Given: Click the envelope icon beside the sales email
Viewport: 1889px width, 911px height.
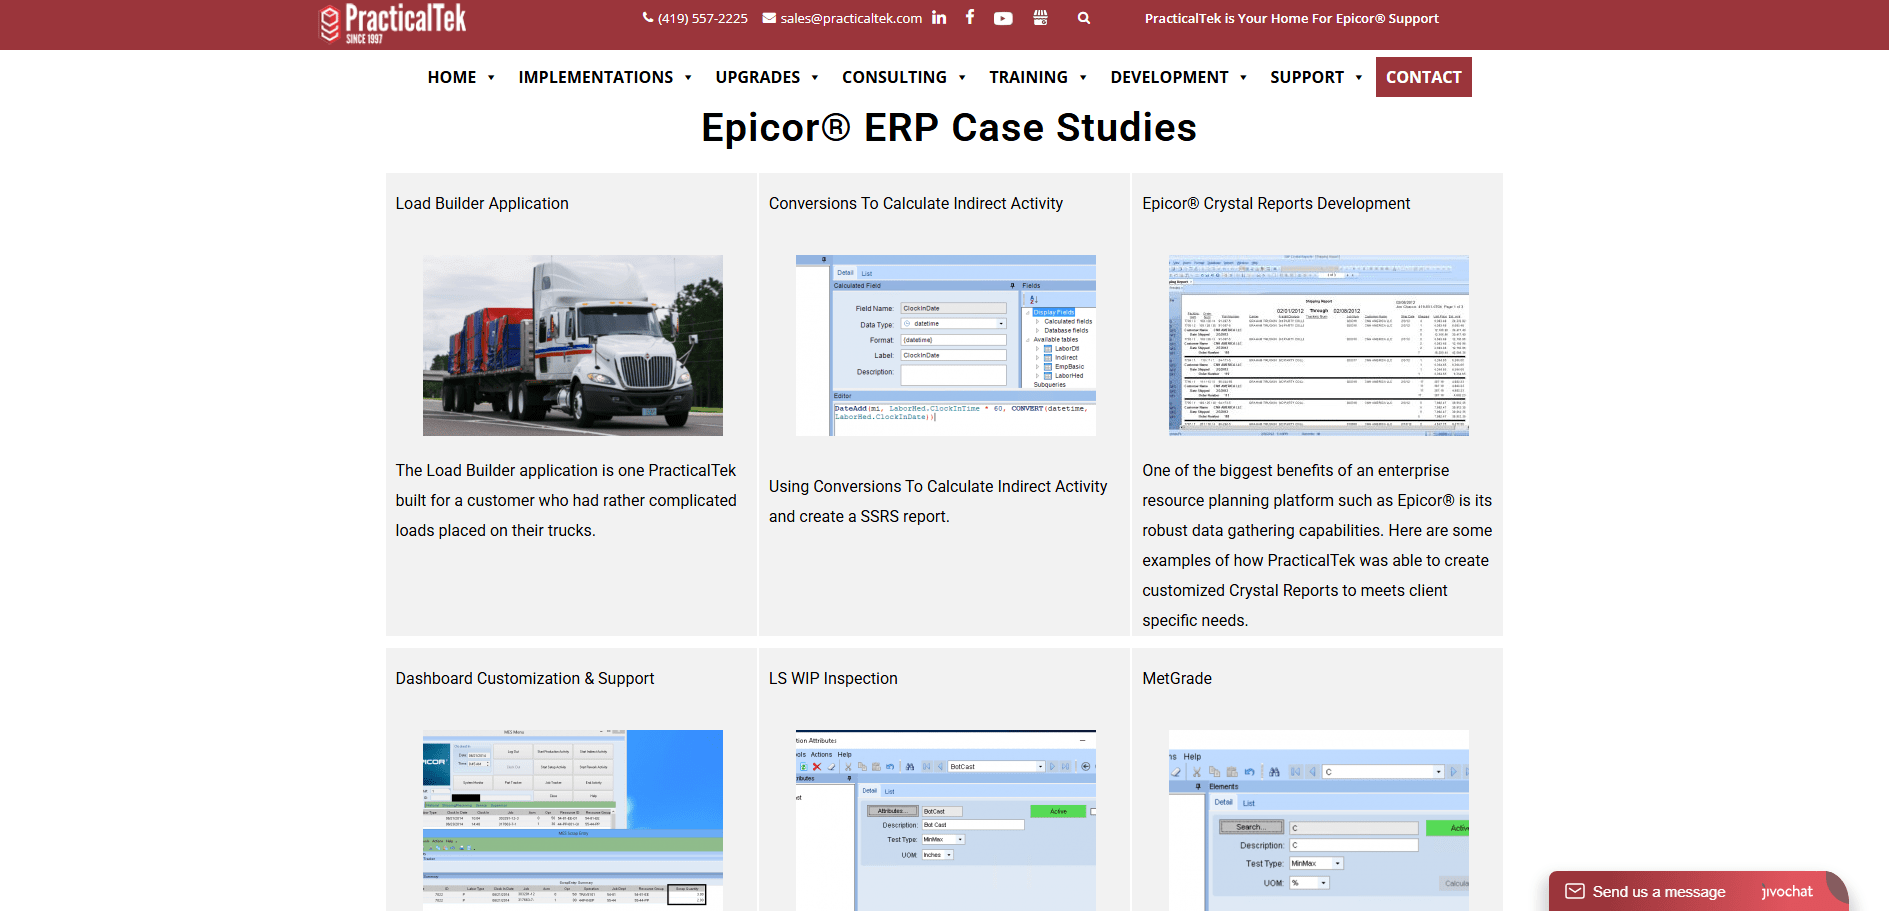Looking at the screenshot, I should 769,18.
